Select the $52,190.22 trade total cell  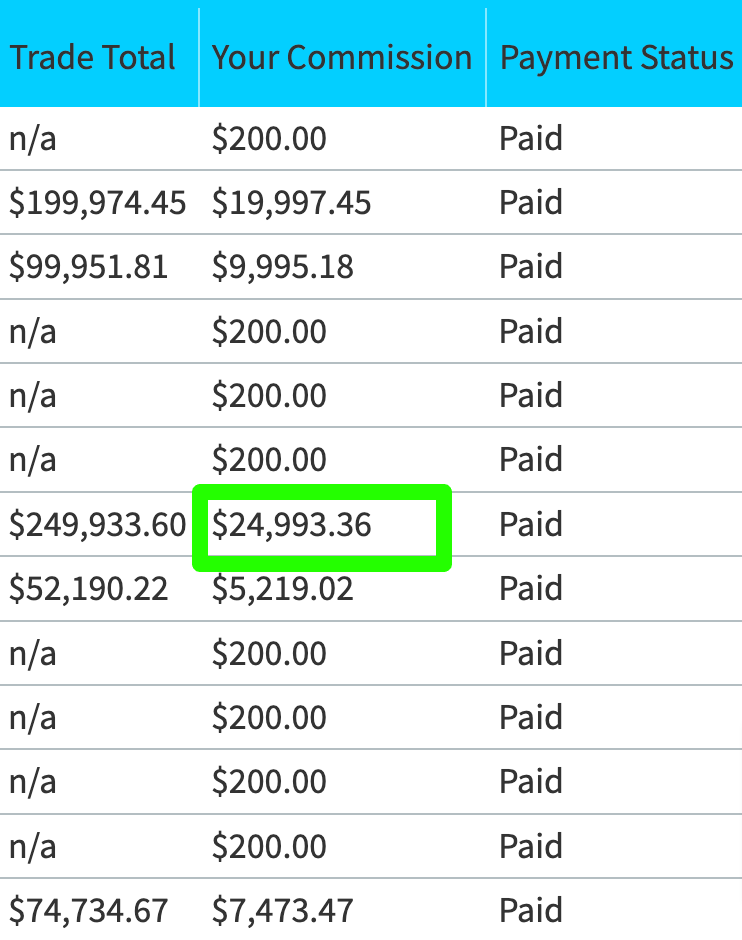coord(88,589)
